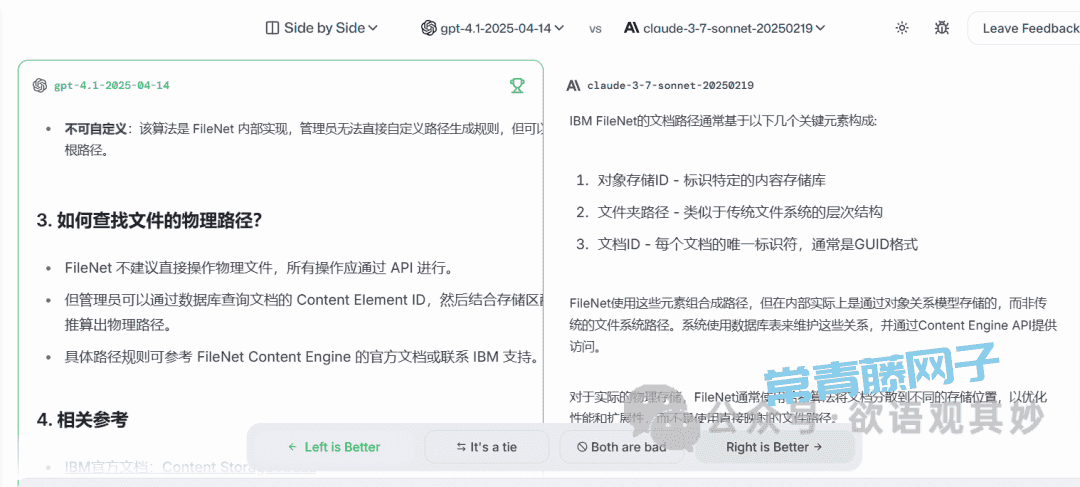Vote It's a tie
The width and height of the screenshot is (1080, 487).
486,447
